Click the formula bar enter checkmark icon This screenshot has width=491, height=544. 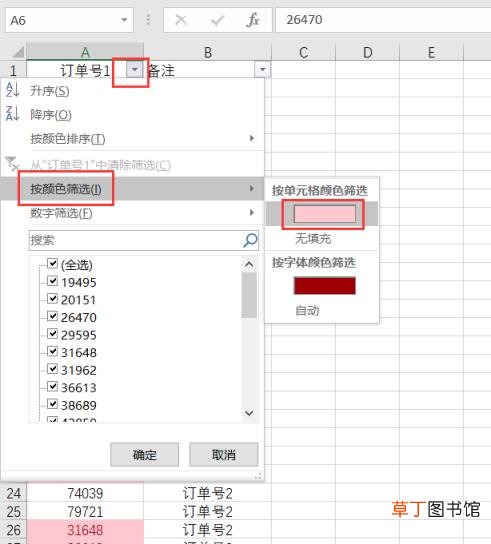(x=217, y=20)
